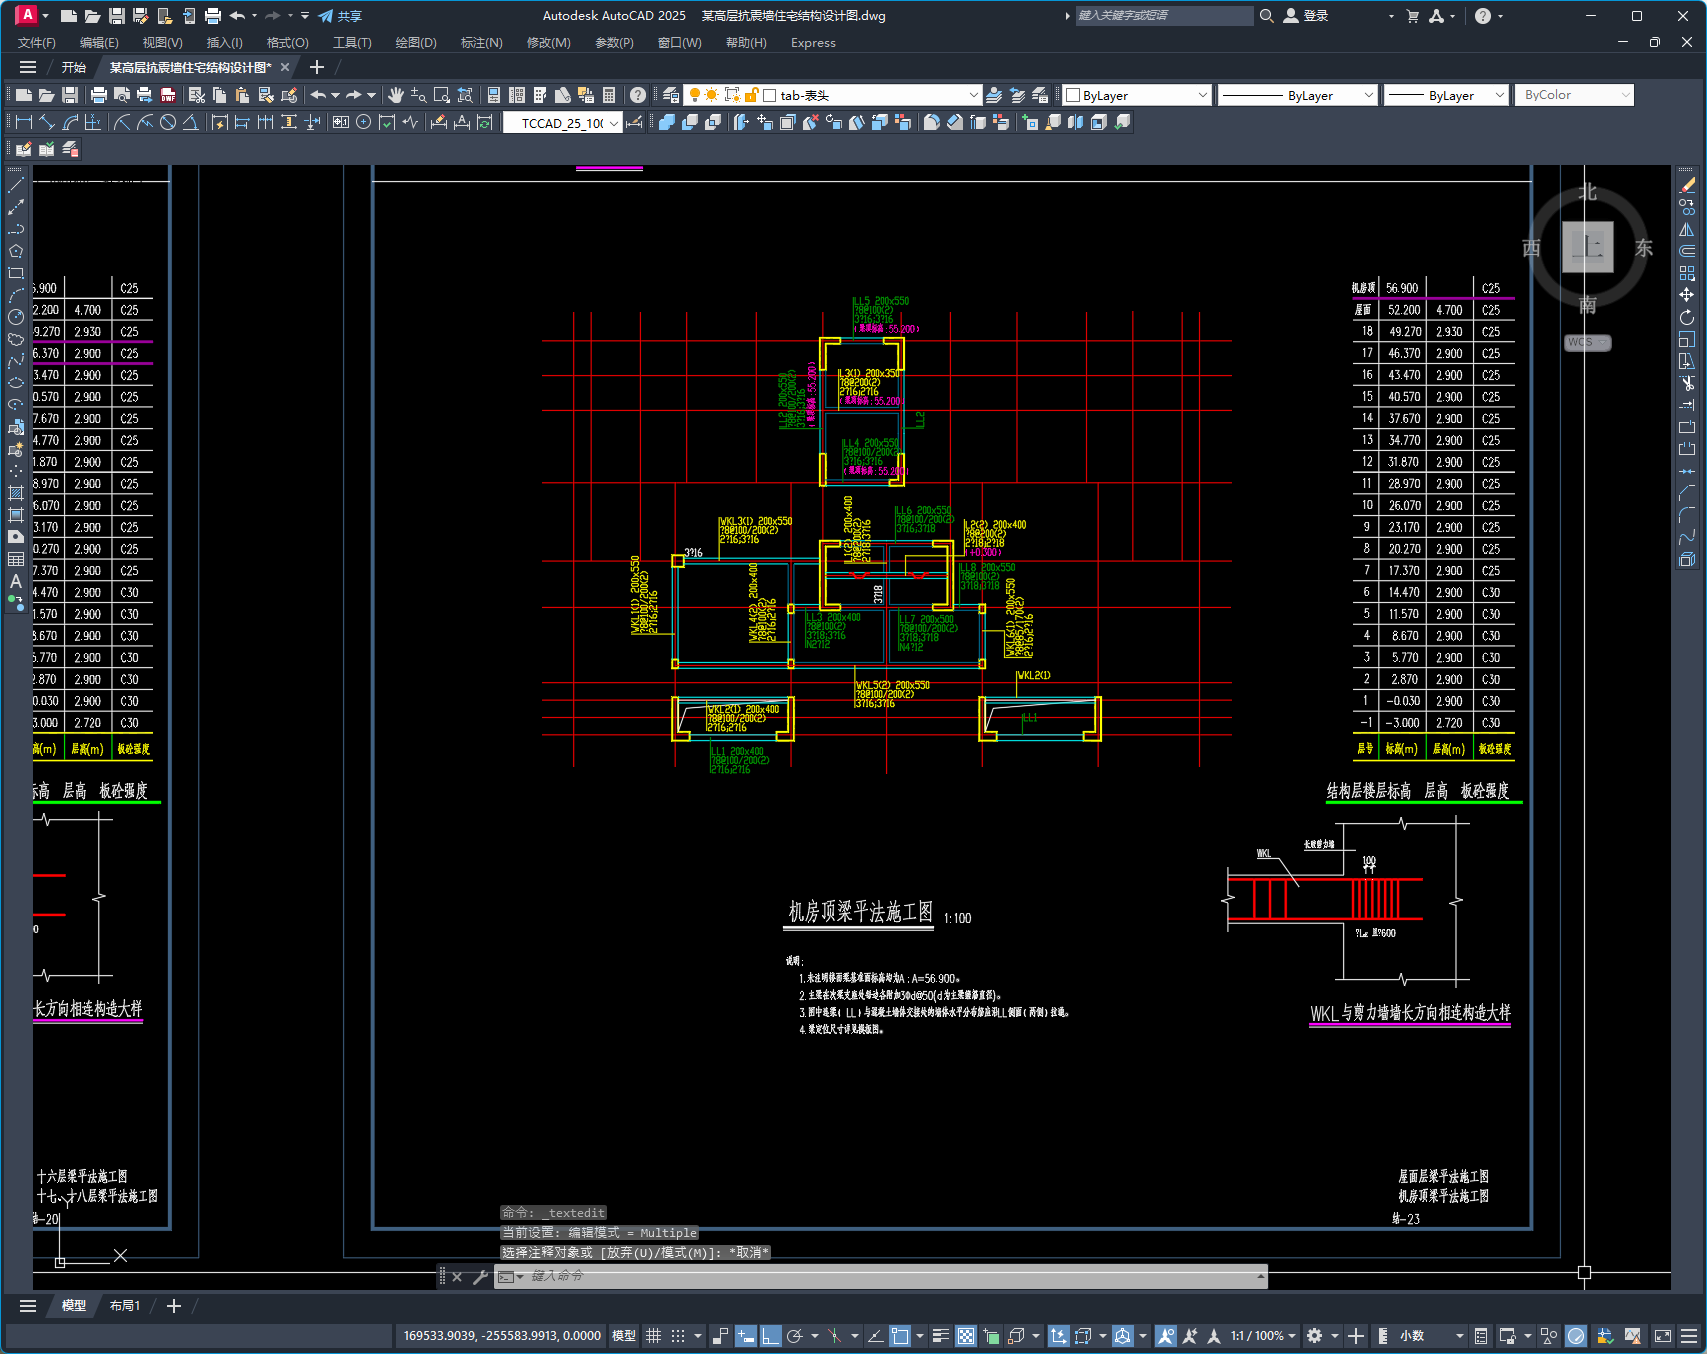Toggle the layer lock icon for tab-表头
This screenshot has width=1707, height=1354.
pyautogui.click(x=752, y=95)
